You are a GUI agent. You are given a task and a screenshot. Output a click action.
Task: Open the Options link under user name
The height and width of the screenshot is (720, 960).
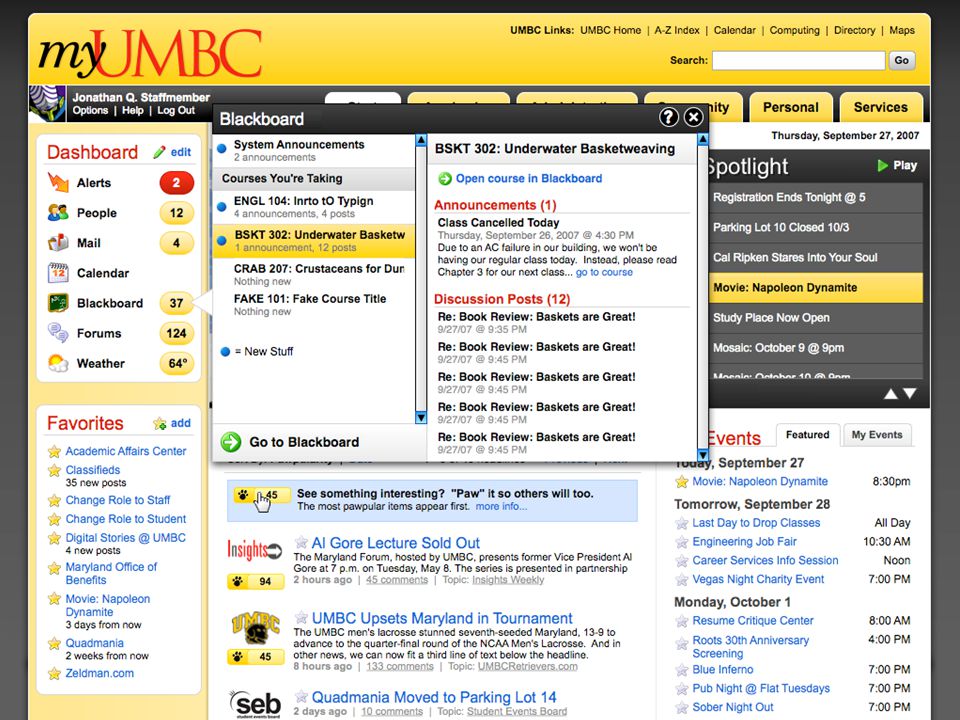pyautogui.click(x=90, y=110)
